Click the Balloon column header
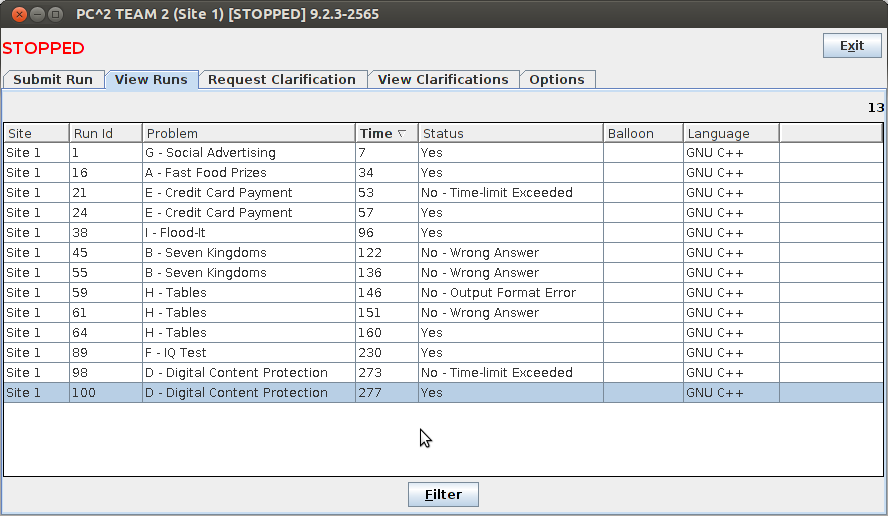 click(x=643, y=133)
